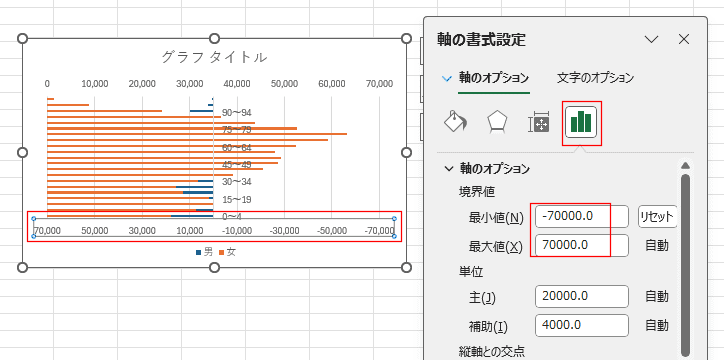Screen dimensions: 724x360
Task: Click the vertical scrollbar thumb in pane
Action: (686, 264)
